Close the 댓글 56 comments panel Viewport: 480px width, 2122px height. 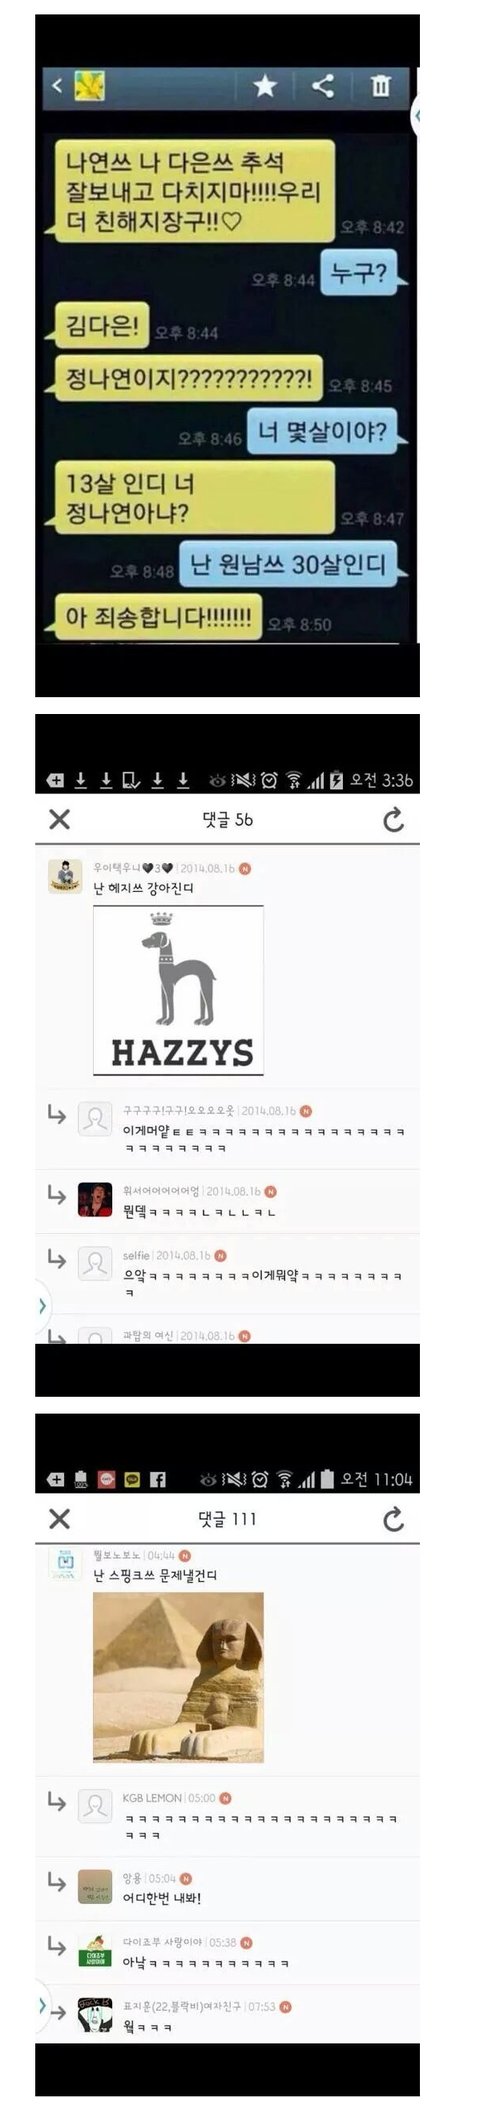coord(60,820)
